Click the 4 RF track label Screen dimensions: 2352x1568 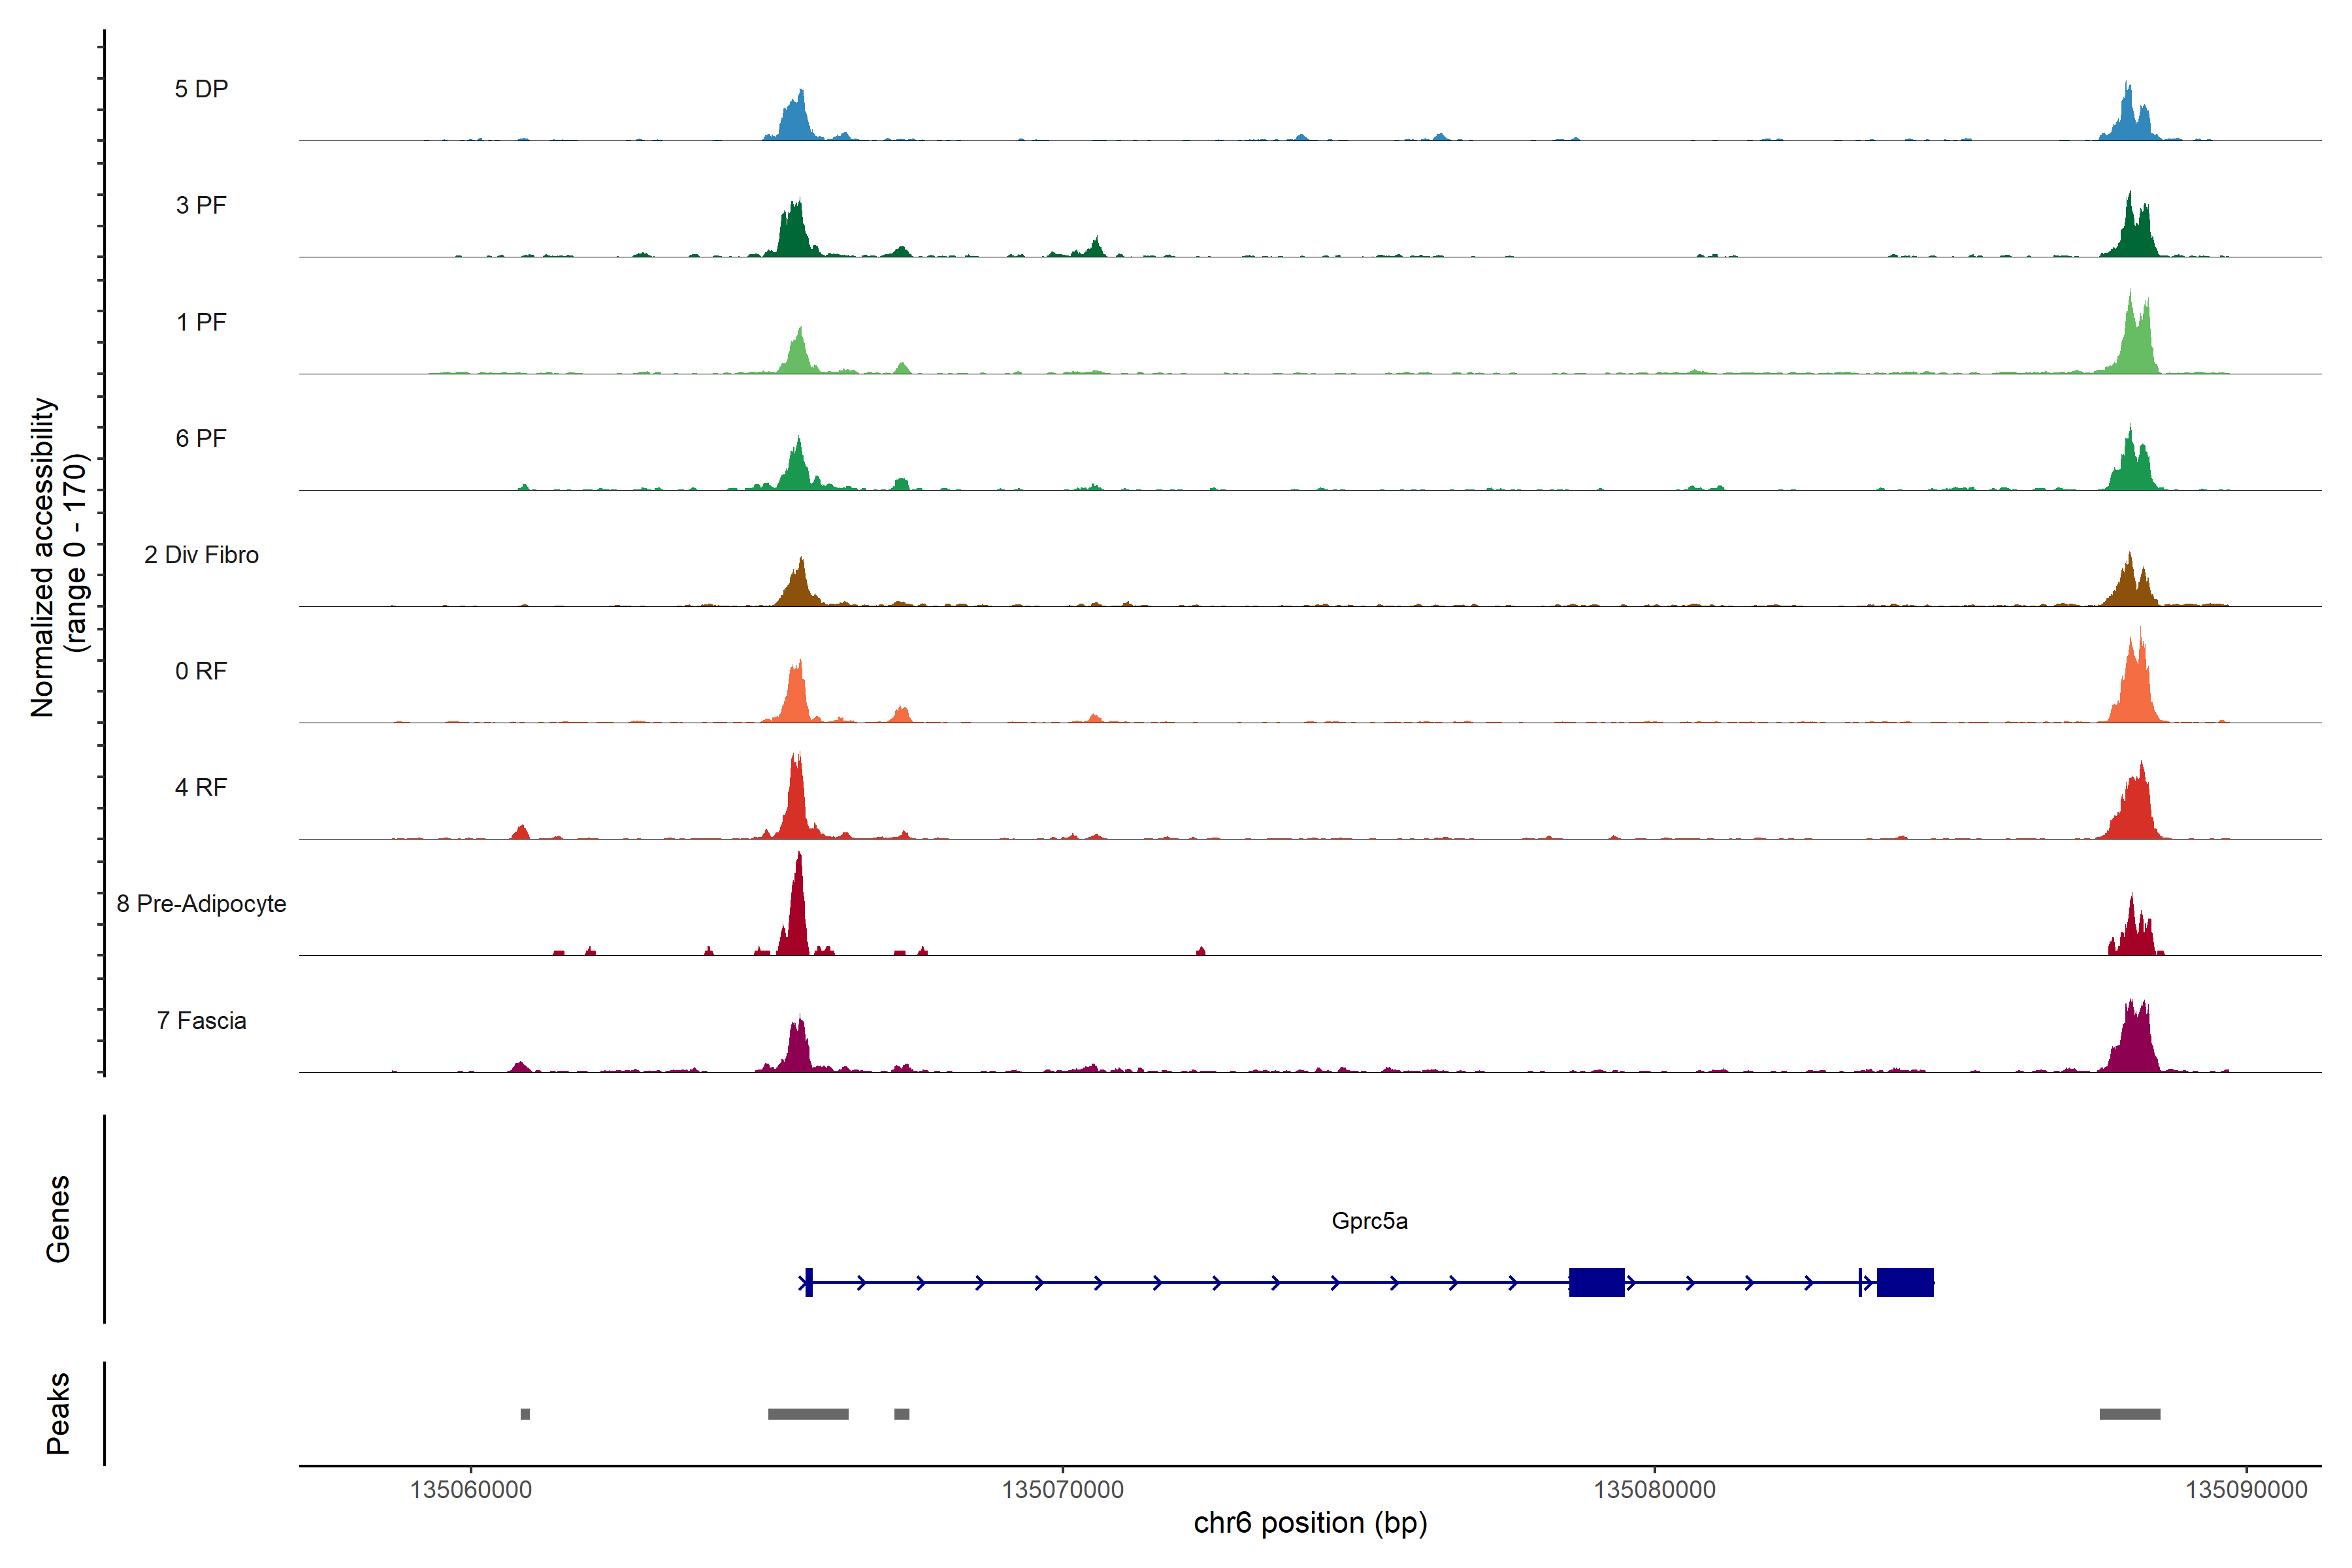201,787
